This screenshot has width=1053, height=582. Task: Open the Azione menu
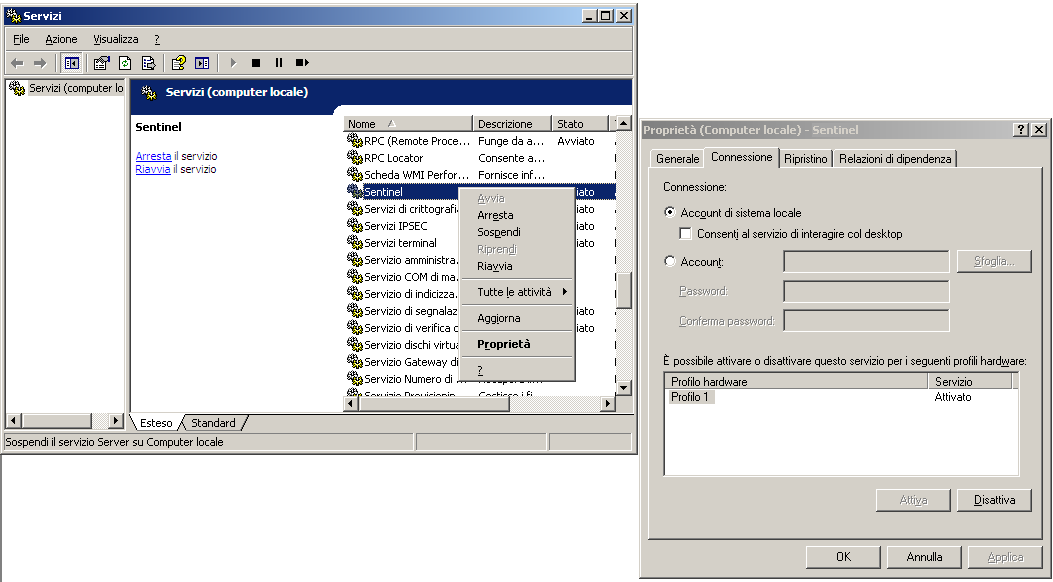coord(61,39)
